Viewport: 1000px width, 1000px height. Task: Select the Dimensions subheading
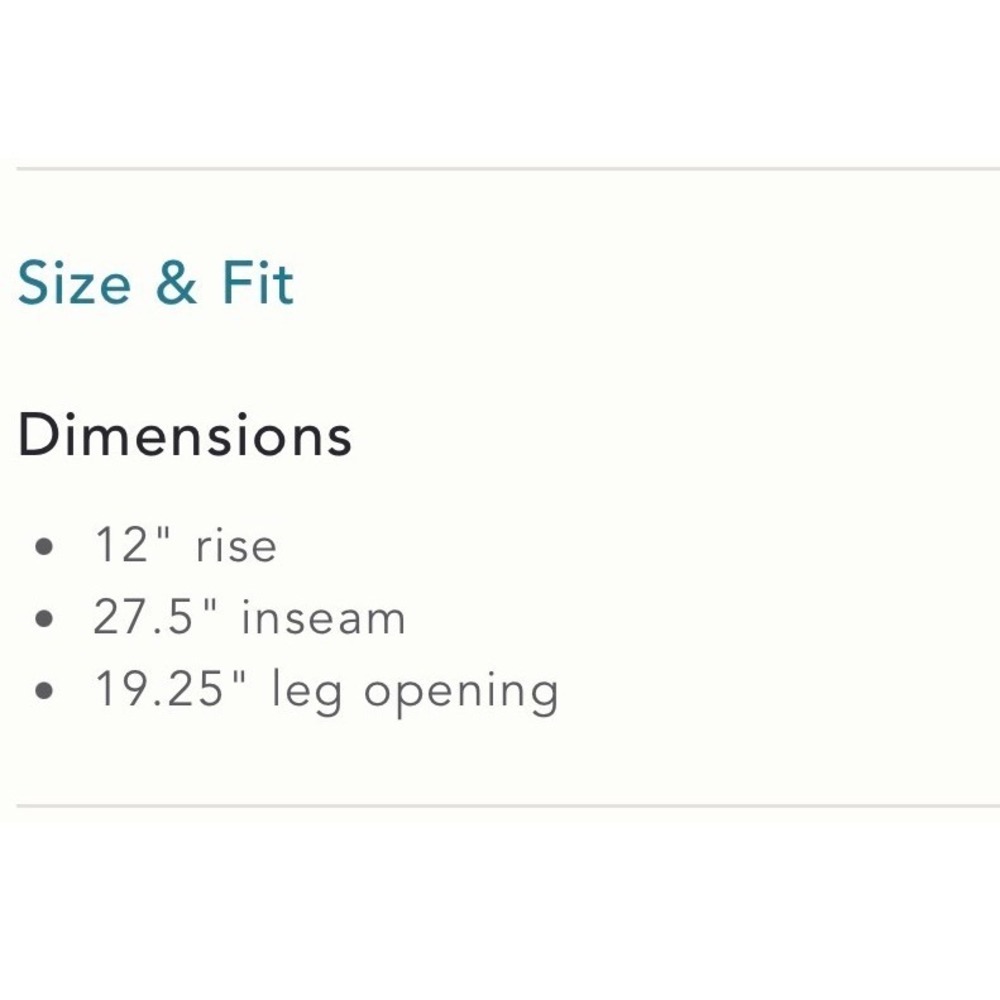(x=185, y=435)
